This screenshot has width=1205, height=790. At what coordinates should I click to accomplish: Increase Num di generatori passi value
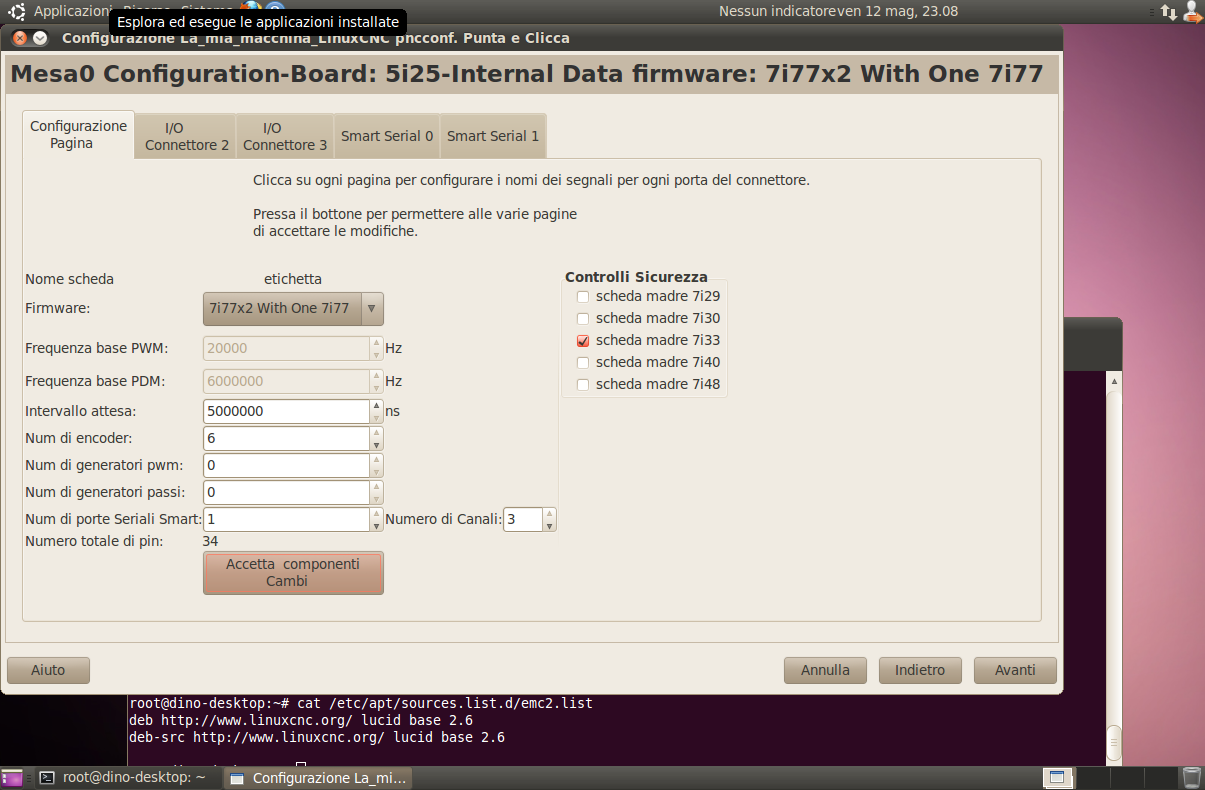pos(377,486)
